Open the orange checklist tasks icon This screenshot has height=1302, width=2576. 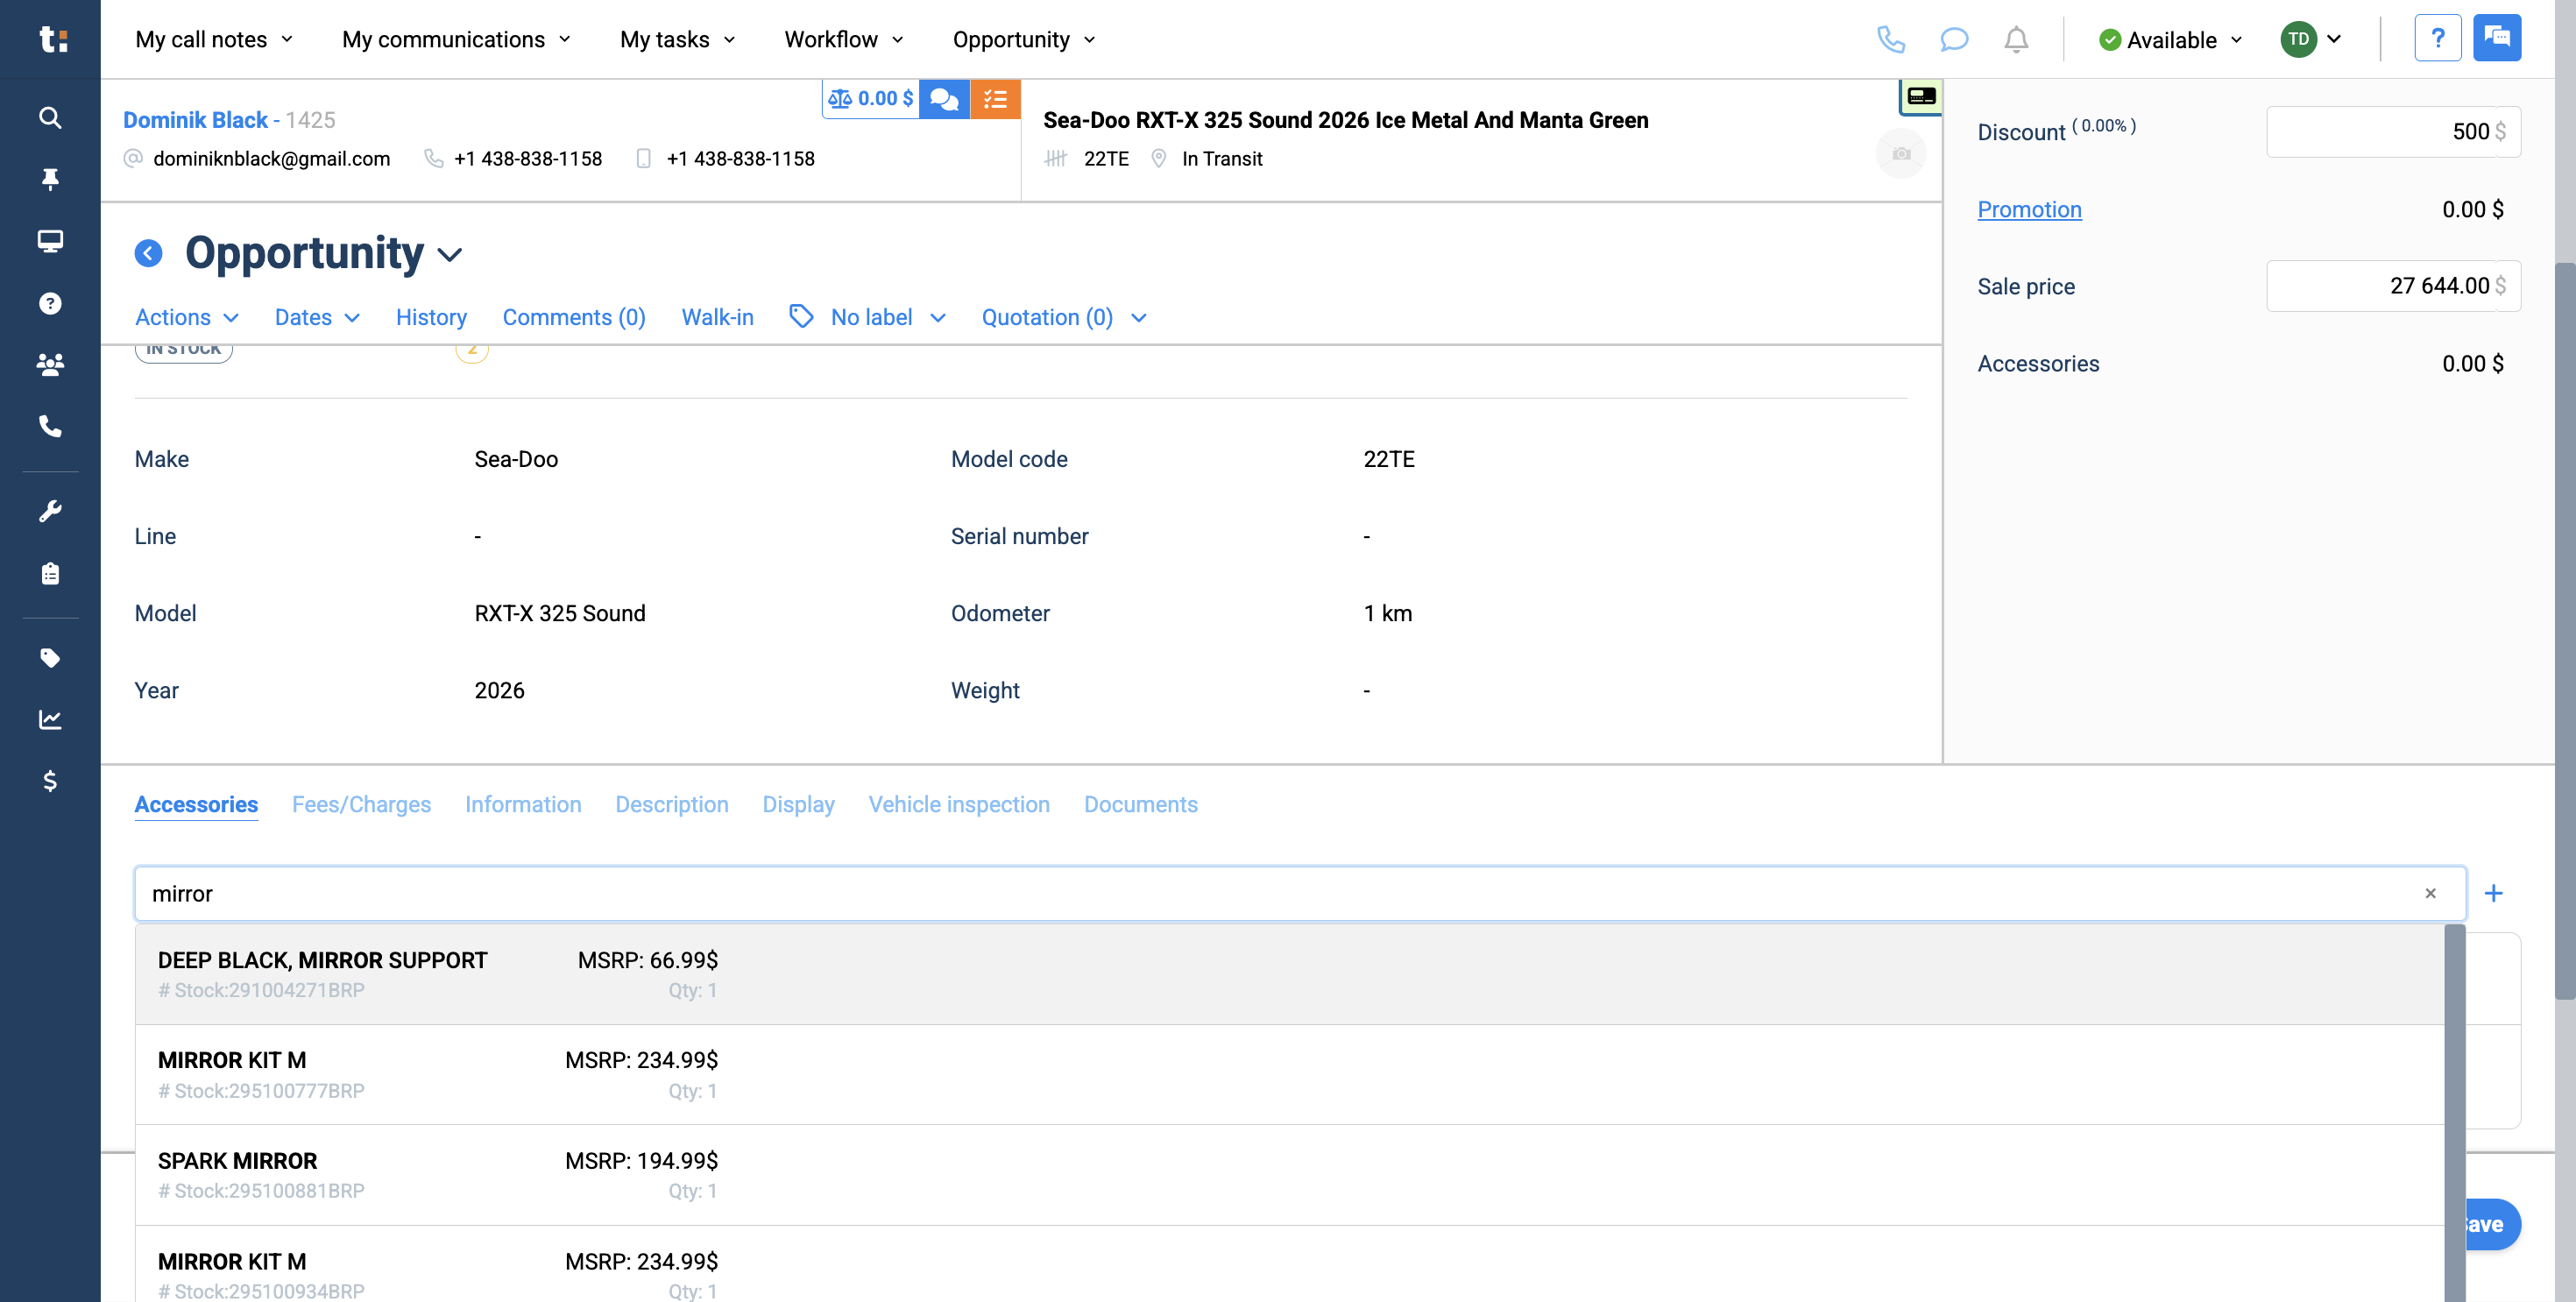[x=994, y=99]
